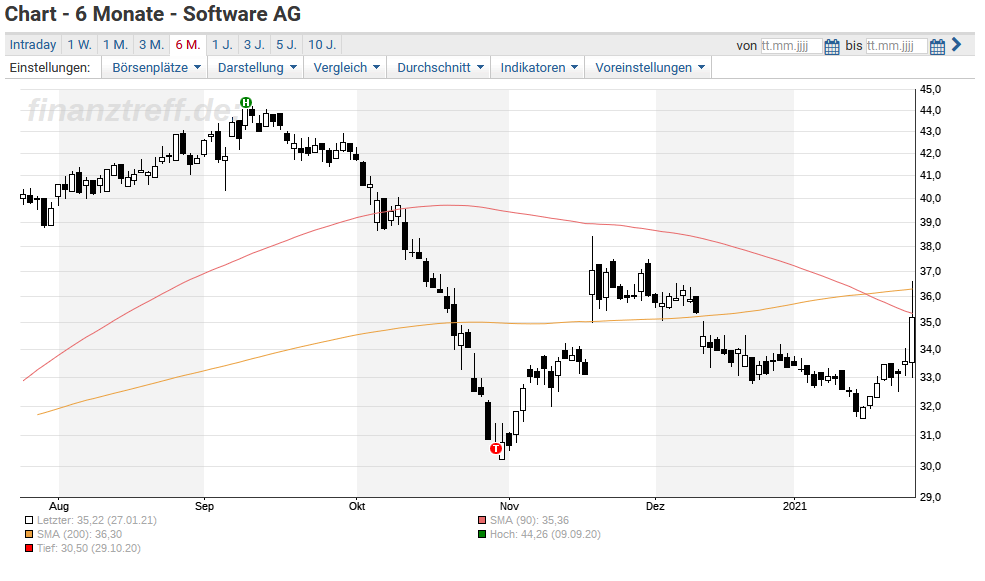Image resolution: width=985 pixels, height=581 pixels.
Task: Click the 'Okt' x-axis label
Action: [357, 506]
